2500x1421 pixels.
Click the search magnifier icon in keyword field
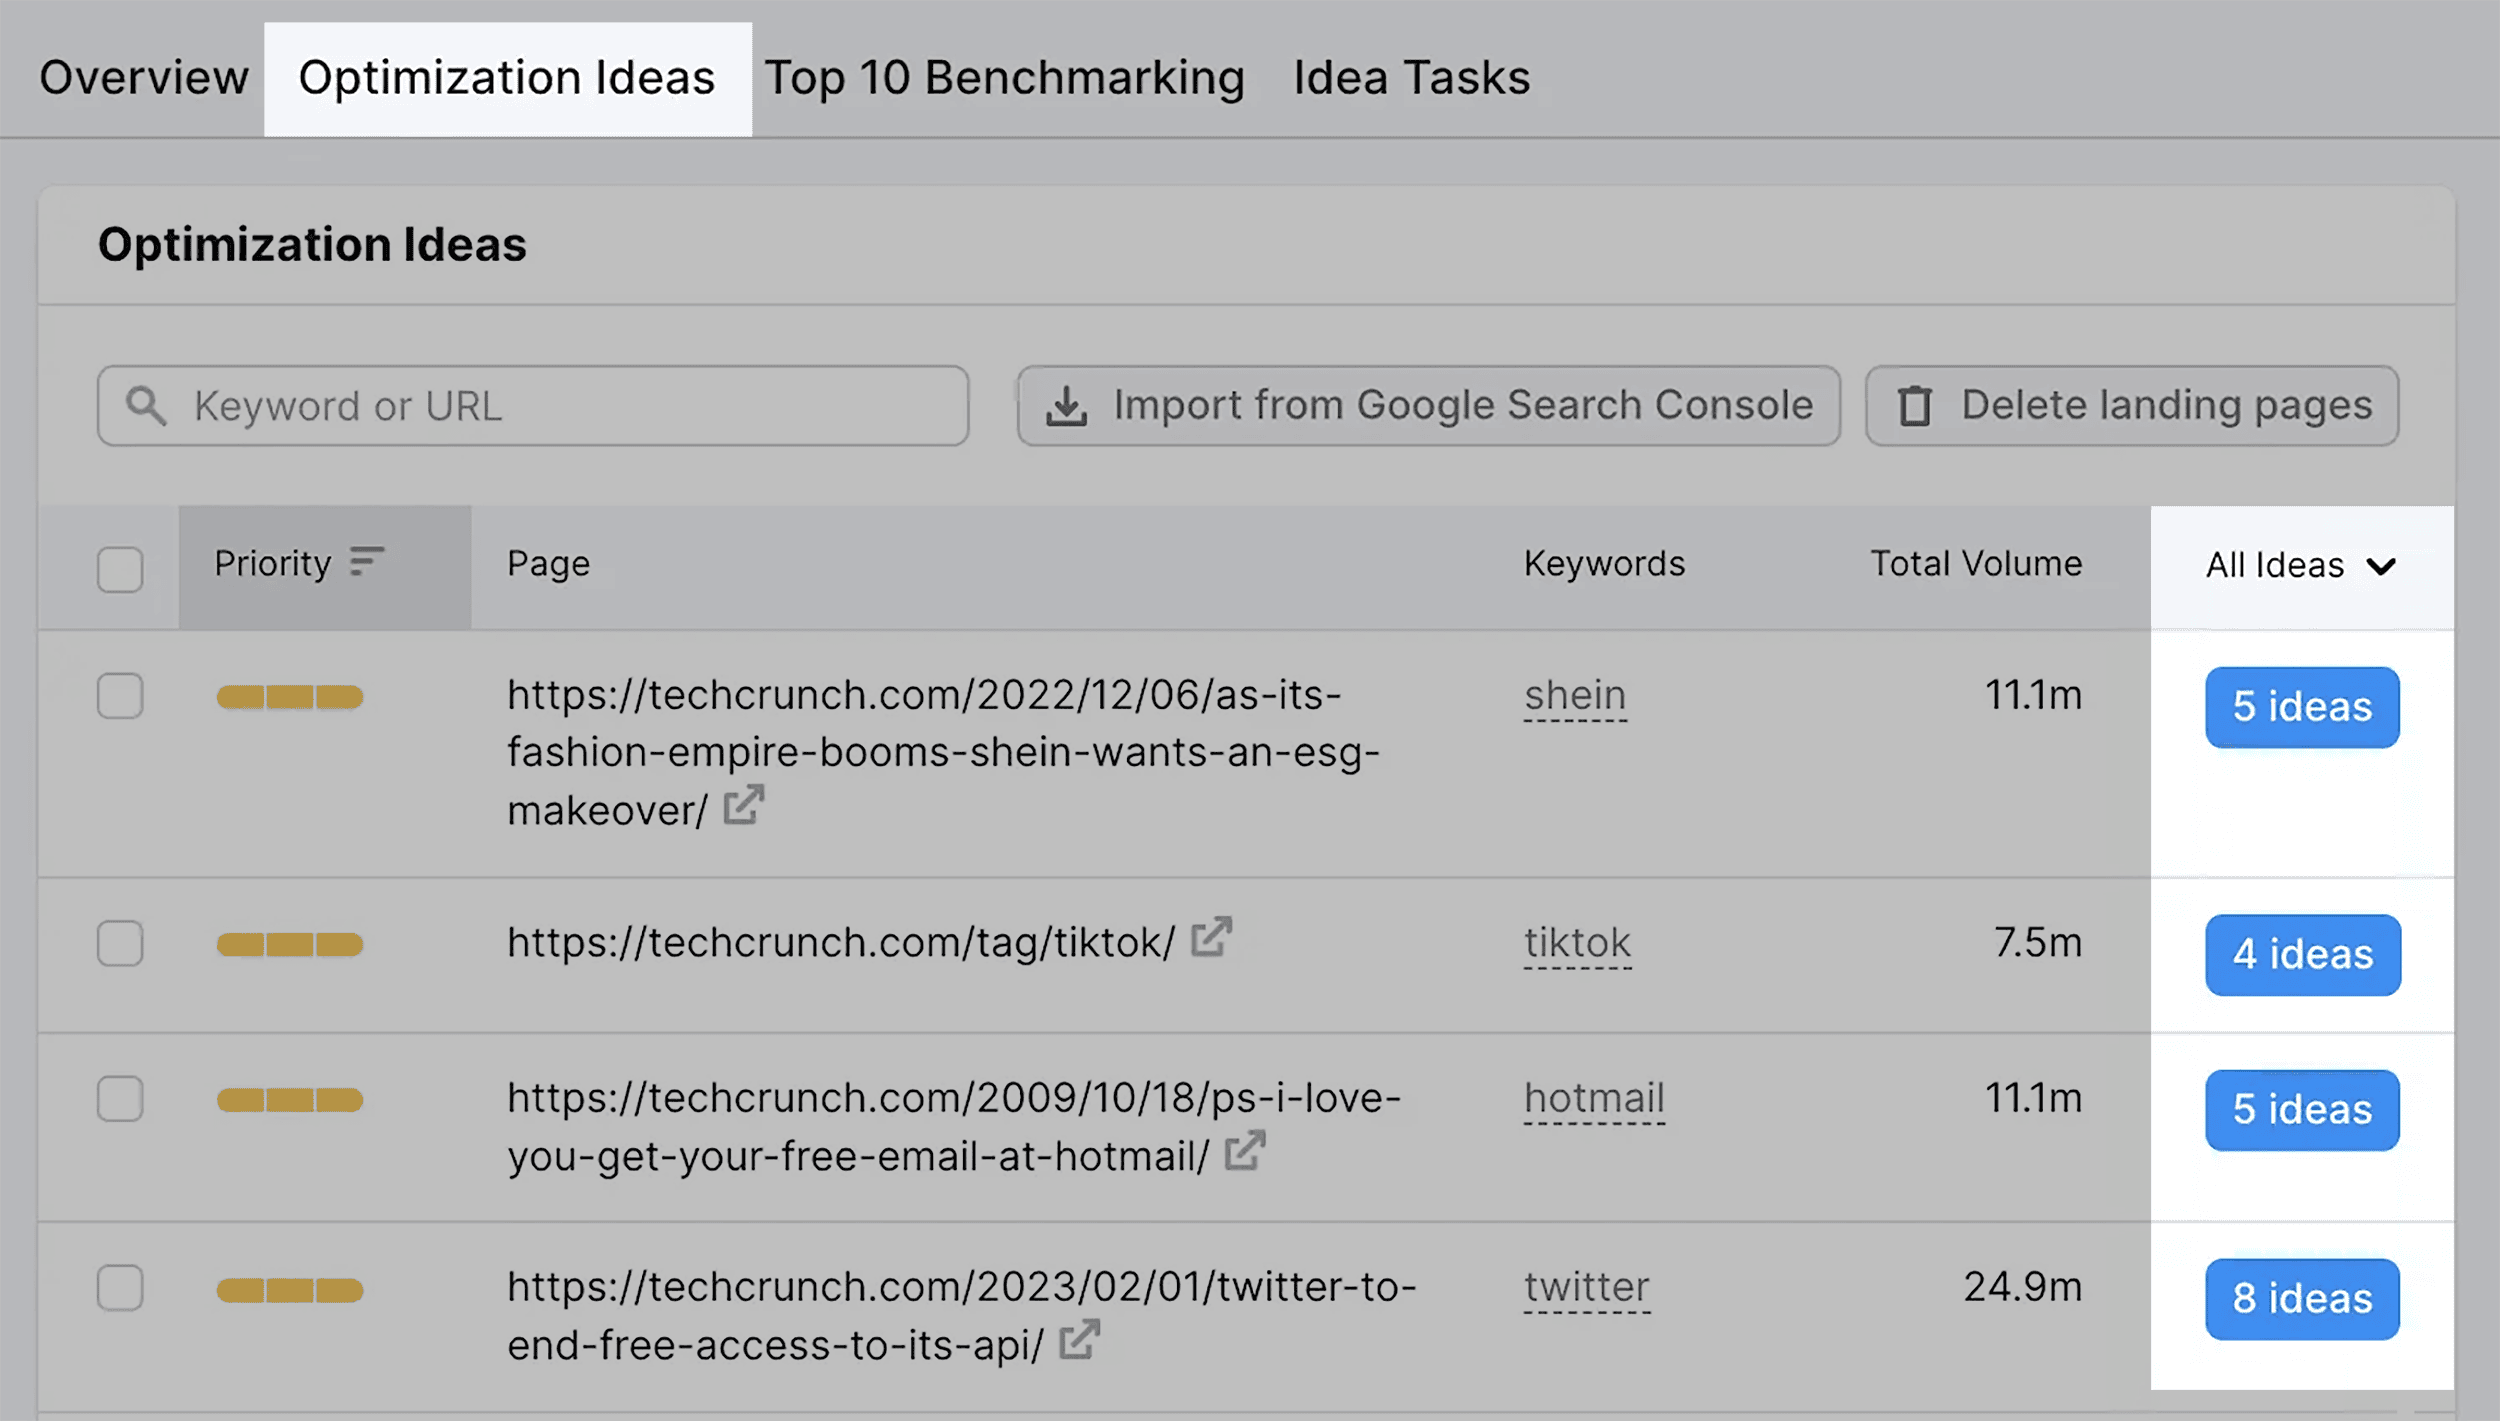click(148, 406)
